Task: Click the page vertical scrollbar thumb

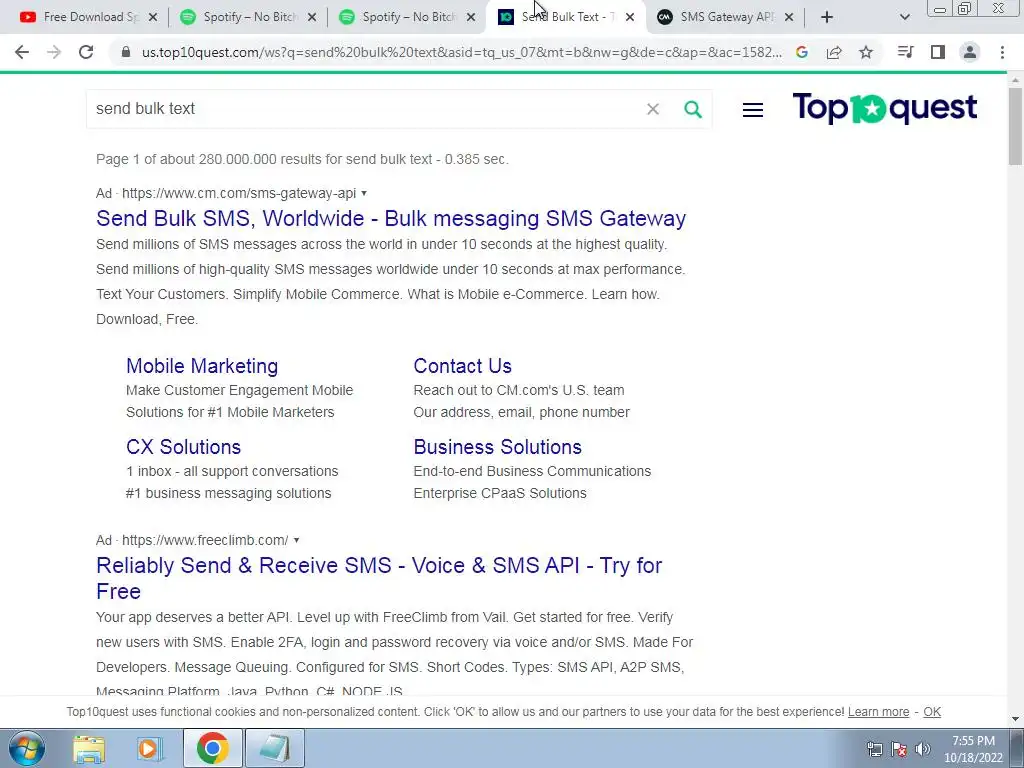Action: (1015, 125)
